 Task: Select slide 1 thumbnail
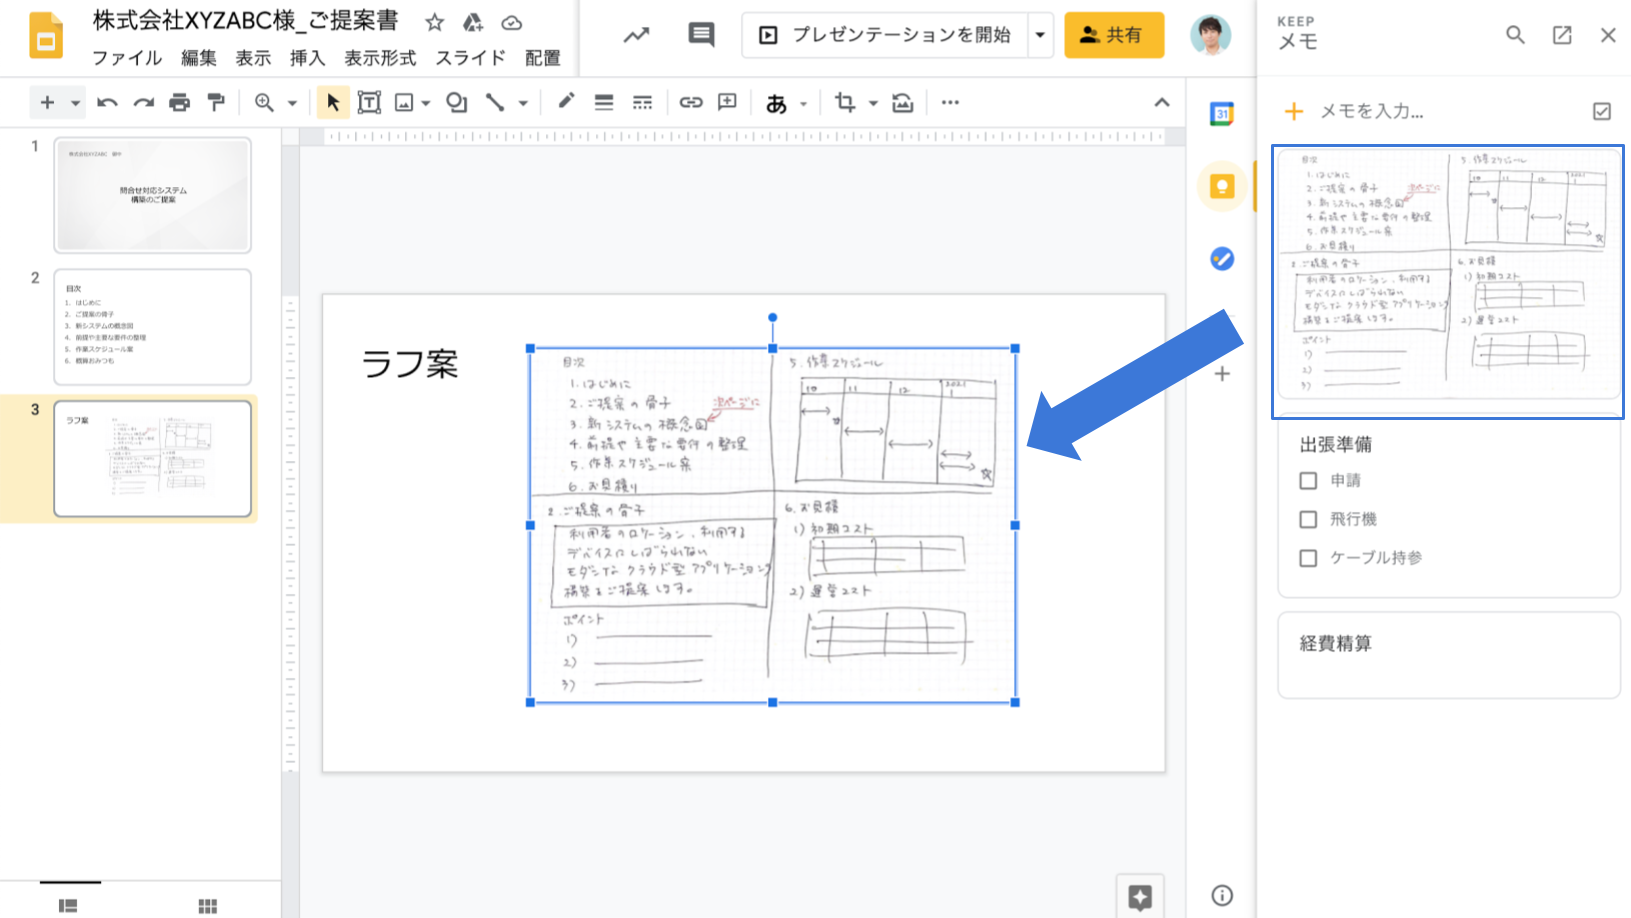pyautogui.click(x=152, y=195)
